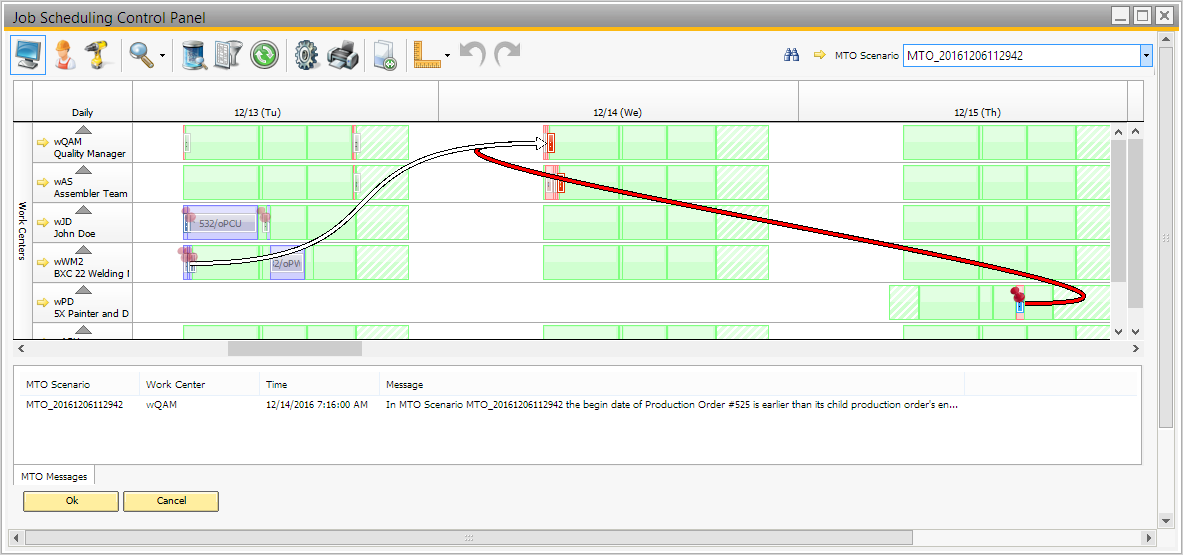This screenshot has width=1183, height=555.
Task: Collapse the wQAM Quality Manager row triangle
Action: tap(84, 129)
